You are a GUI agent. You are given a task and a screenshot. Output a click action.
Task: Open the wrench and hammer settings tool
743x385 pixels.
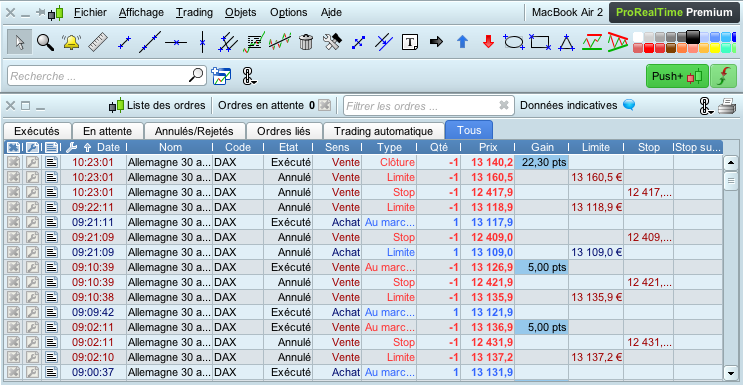332,42
